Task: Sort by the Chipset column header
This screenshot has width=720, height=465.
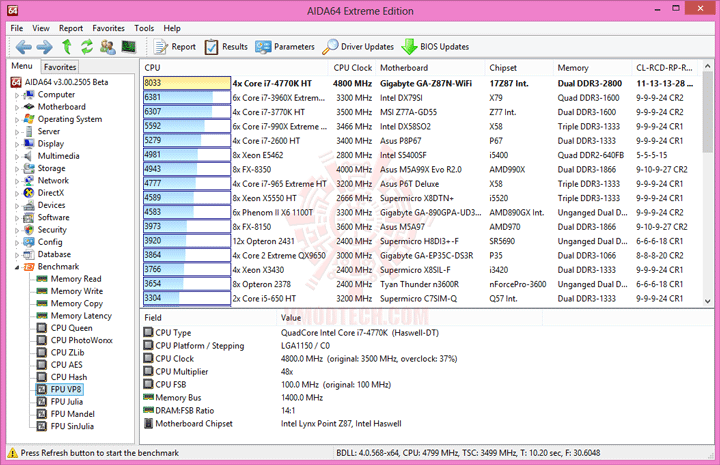Action: [519, 68]
